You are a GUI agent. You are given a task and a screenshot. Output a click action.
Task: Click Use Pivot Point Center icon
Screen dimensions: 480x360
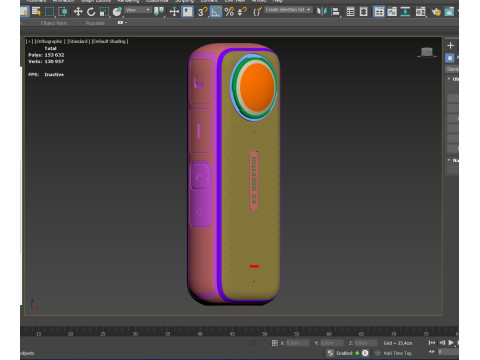click(x=159, y=12)
